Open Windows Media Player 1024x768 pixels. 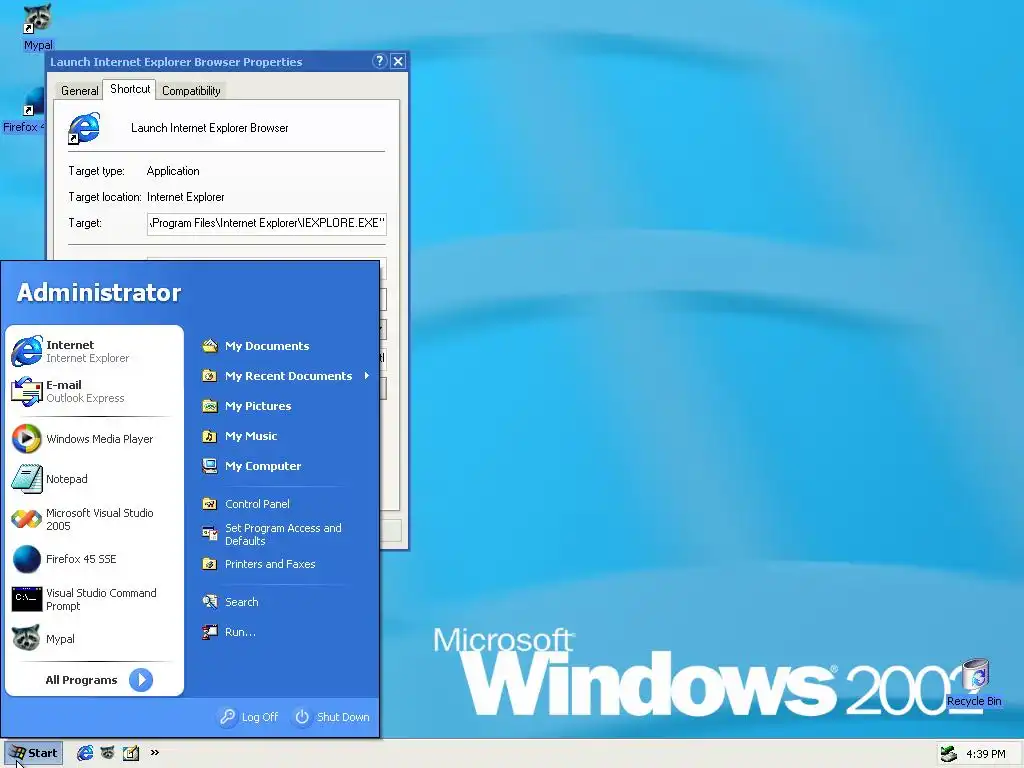tap(94, 439)
